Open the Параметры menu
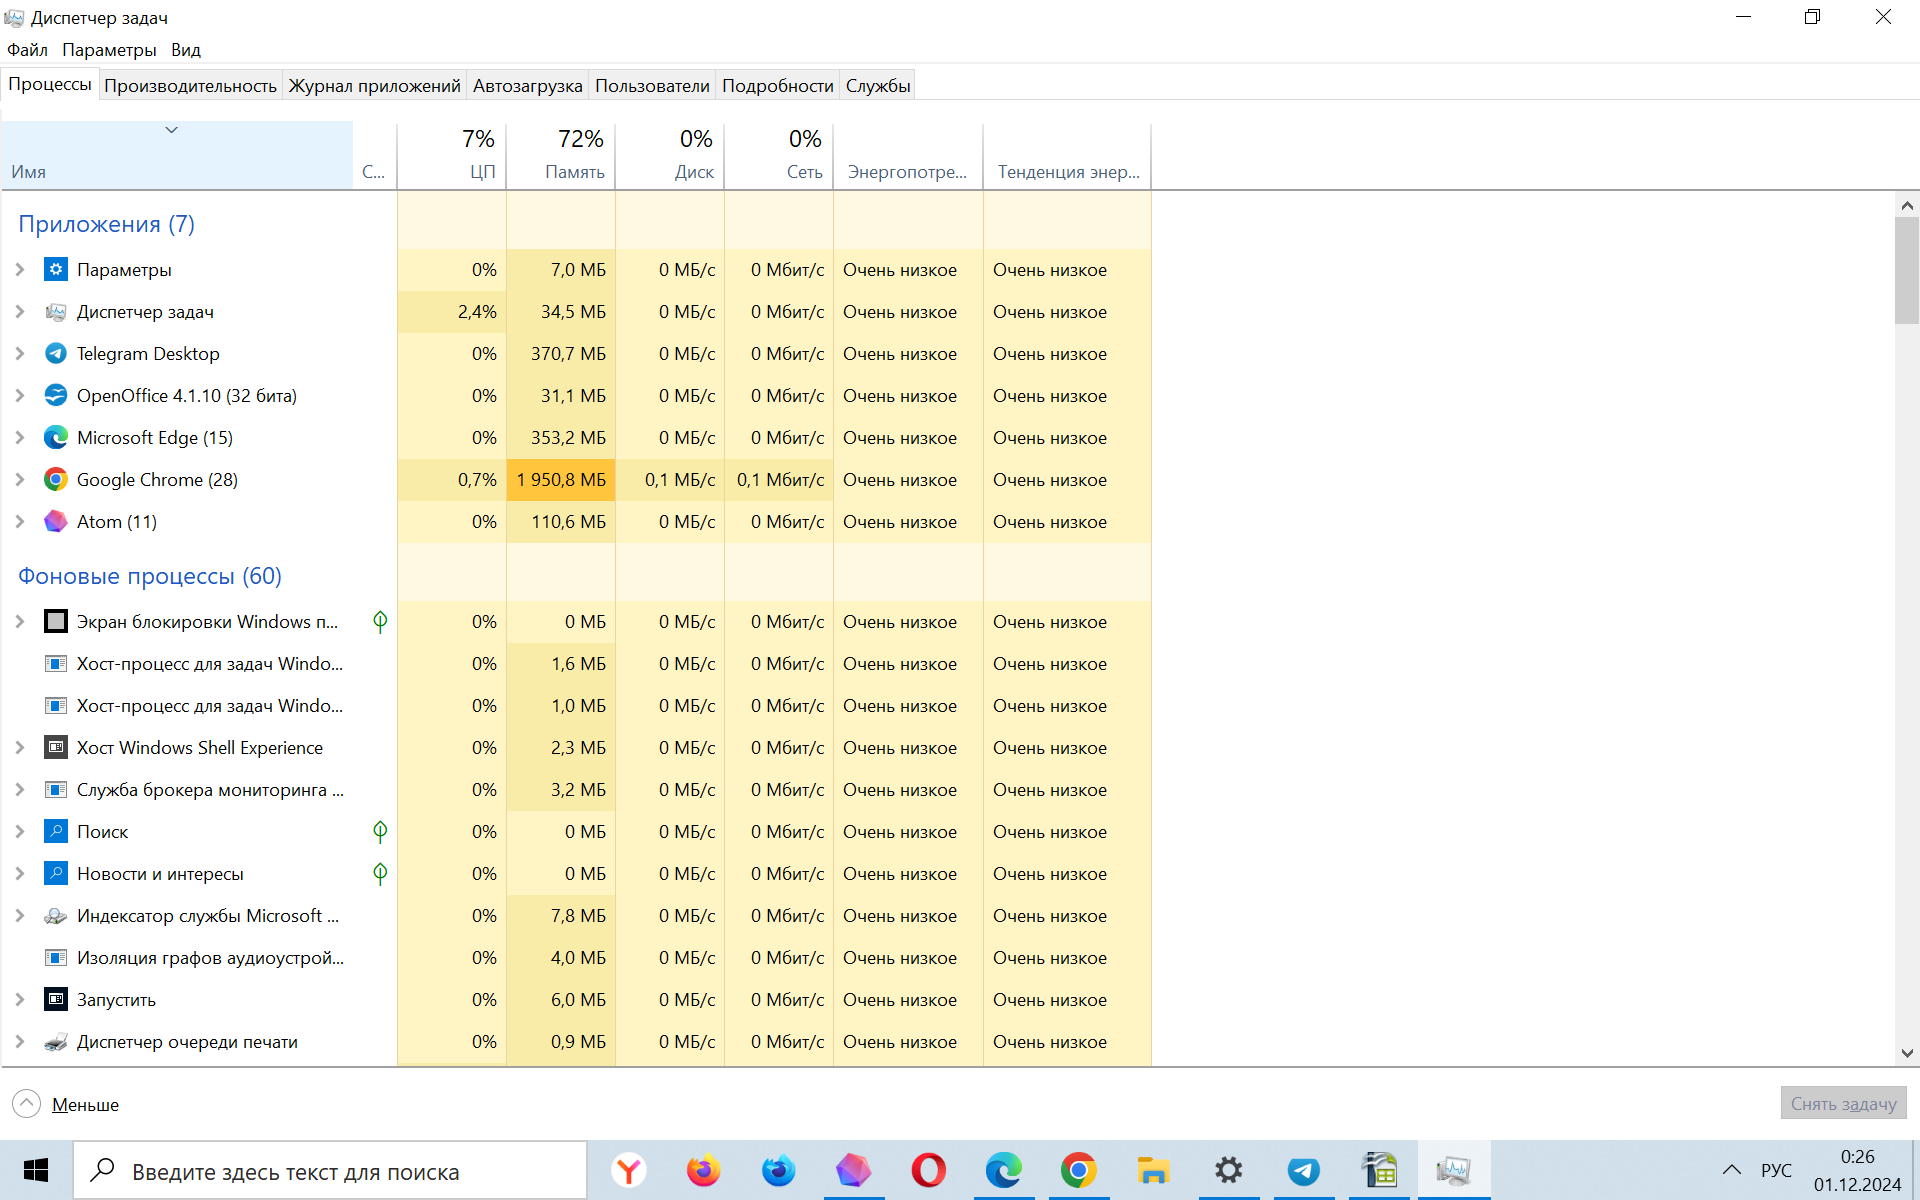 (x=109, y=50)
